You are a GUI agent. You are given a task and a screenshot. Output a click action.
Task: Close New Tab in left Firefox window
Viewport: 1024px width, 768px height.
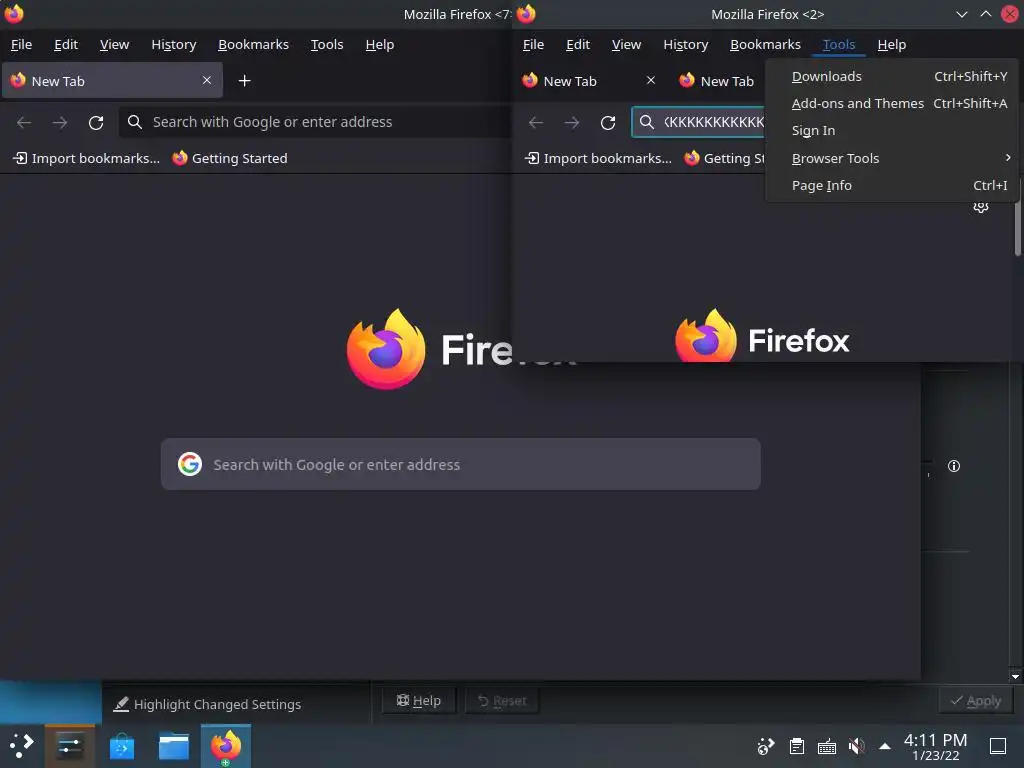pyautogui.click(x=207, y=80)
